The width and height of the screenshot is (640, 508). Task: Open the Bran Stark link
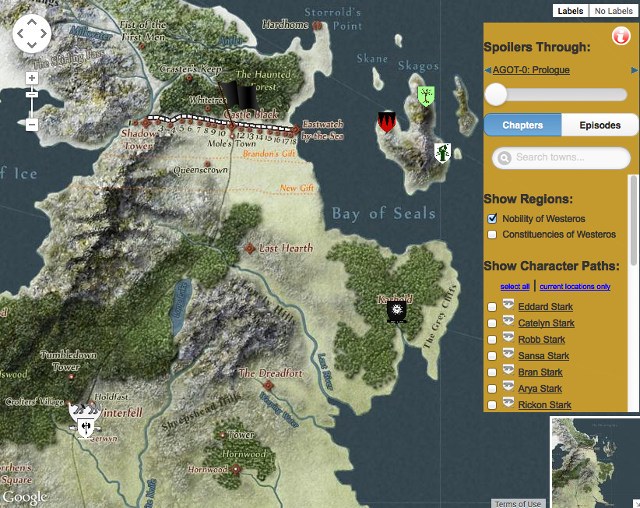pyautogui.click(x=540, y=372)
